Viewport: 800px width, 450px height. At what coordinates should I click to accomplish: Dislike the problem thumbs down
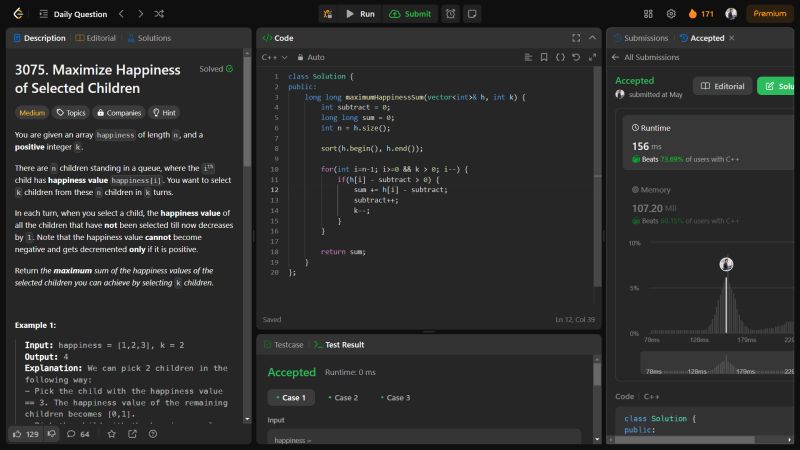pos(52,434)
